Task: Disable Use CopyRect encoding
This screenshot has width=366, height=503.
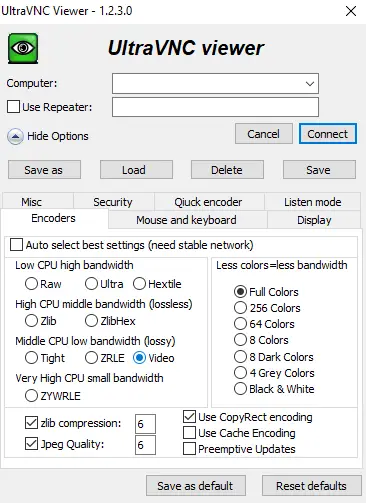Action: coord(189,417)
